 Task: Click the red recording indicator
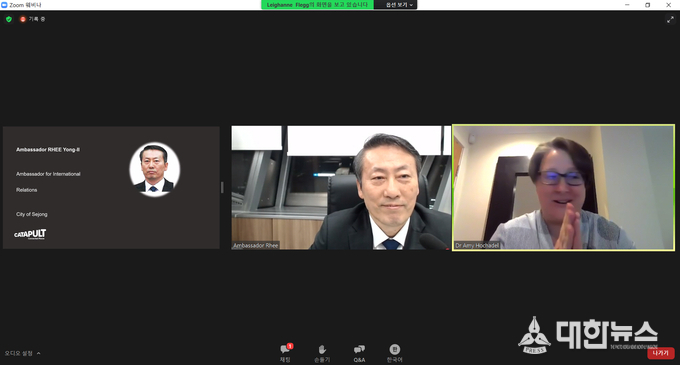pos(23,19)
